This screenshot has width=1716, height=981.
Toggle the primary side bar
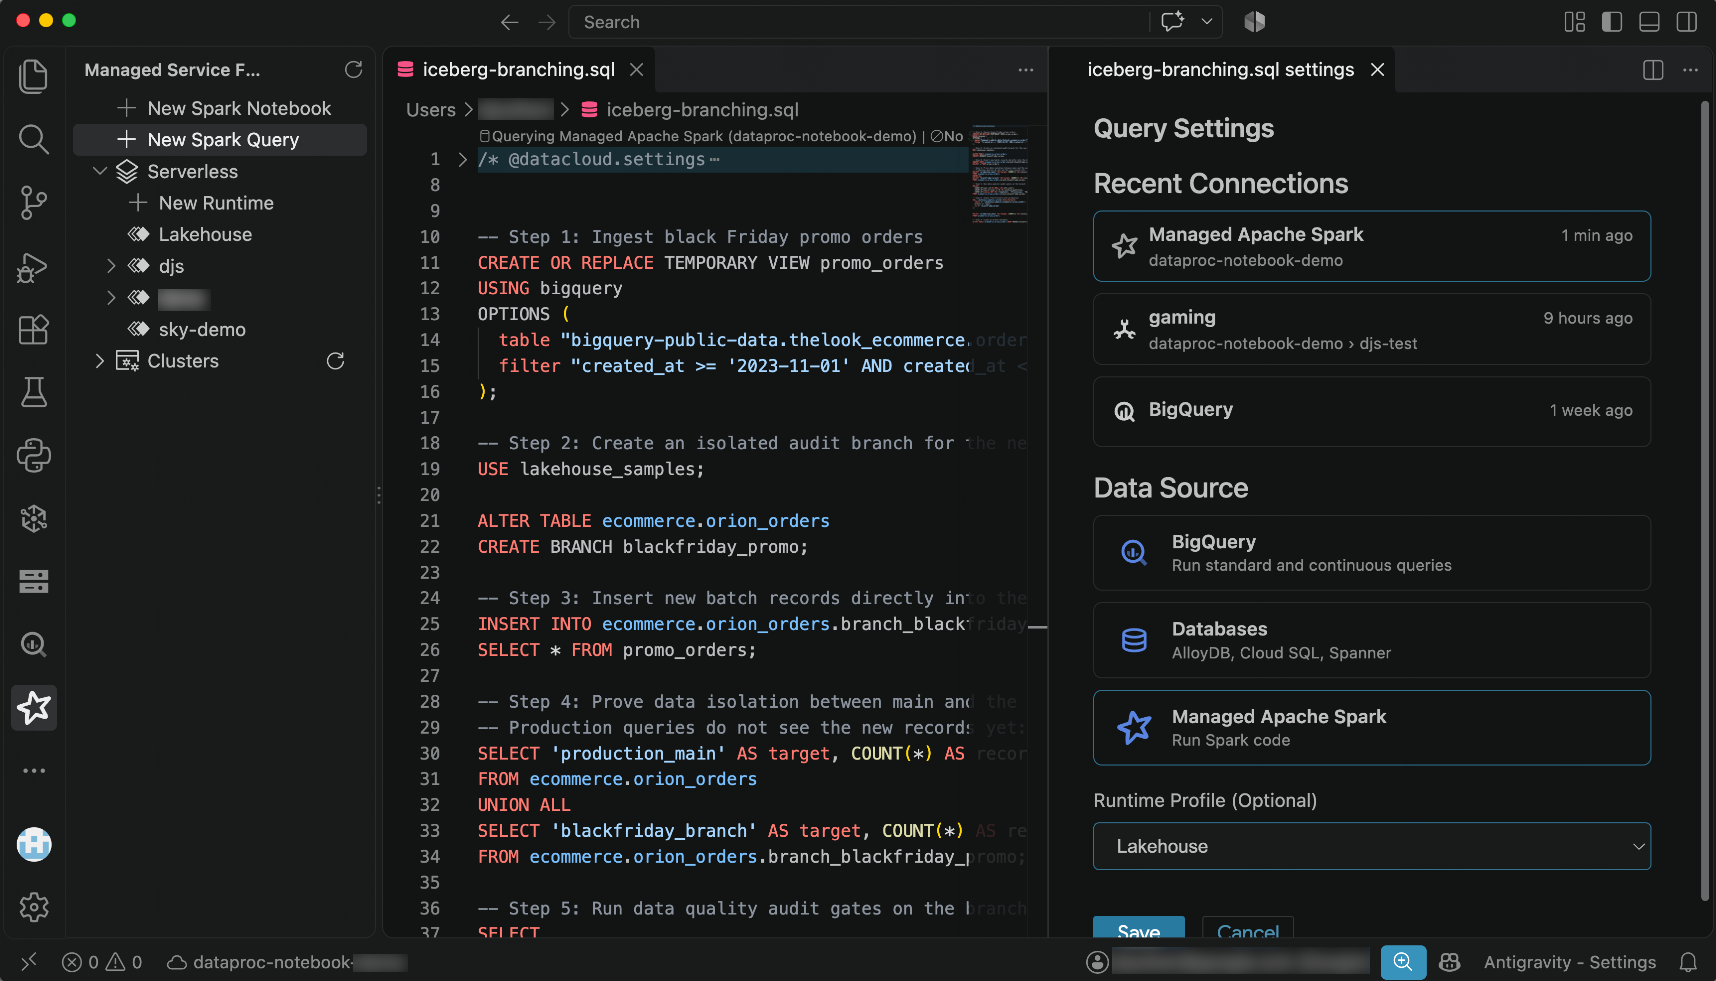pos(1611,22)
